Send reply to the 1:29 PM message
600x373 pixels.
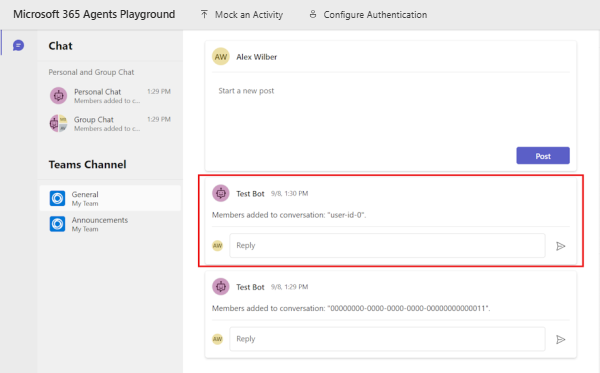pos(561,339)
